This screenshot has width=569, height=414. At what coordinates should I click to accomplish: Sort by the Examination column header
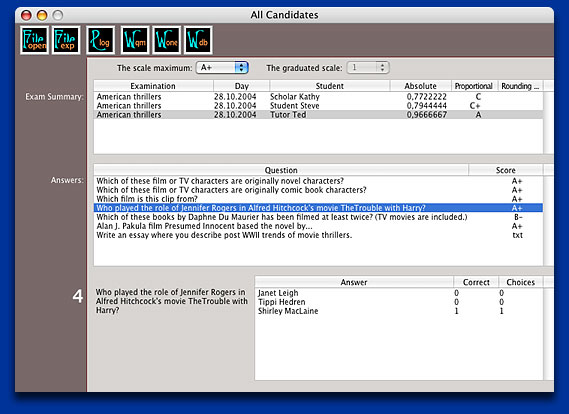tap(153, 86)
